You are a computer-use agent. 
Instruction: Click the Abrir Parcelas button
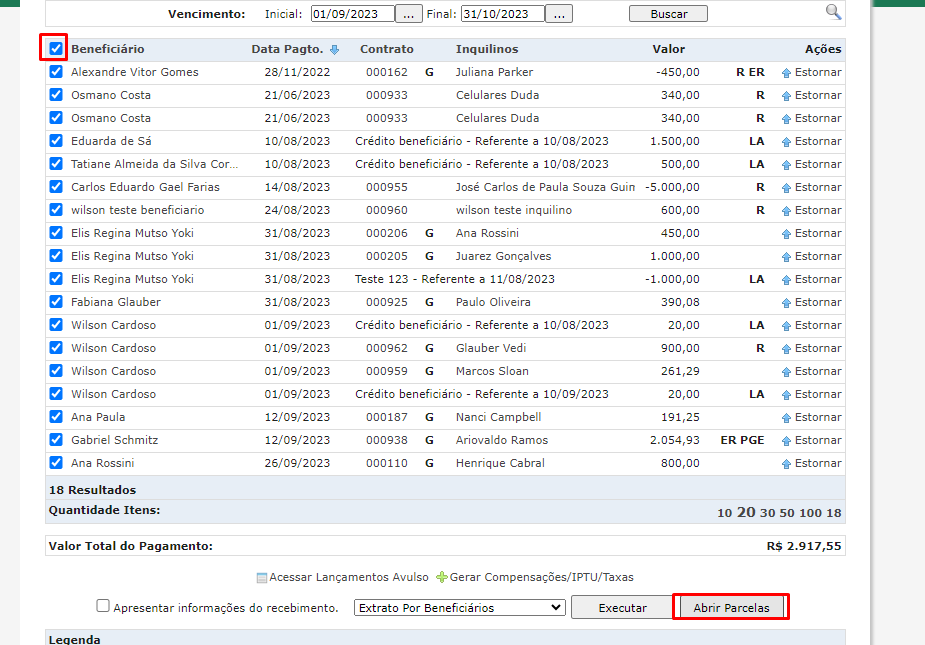coord(732,608)
